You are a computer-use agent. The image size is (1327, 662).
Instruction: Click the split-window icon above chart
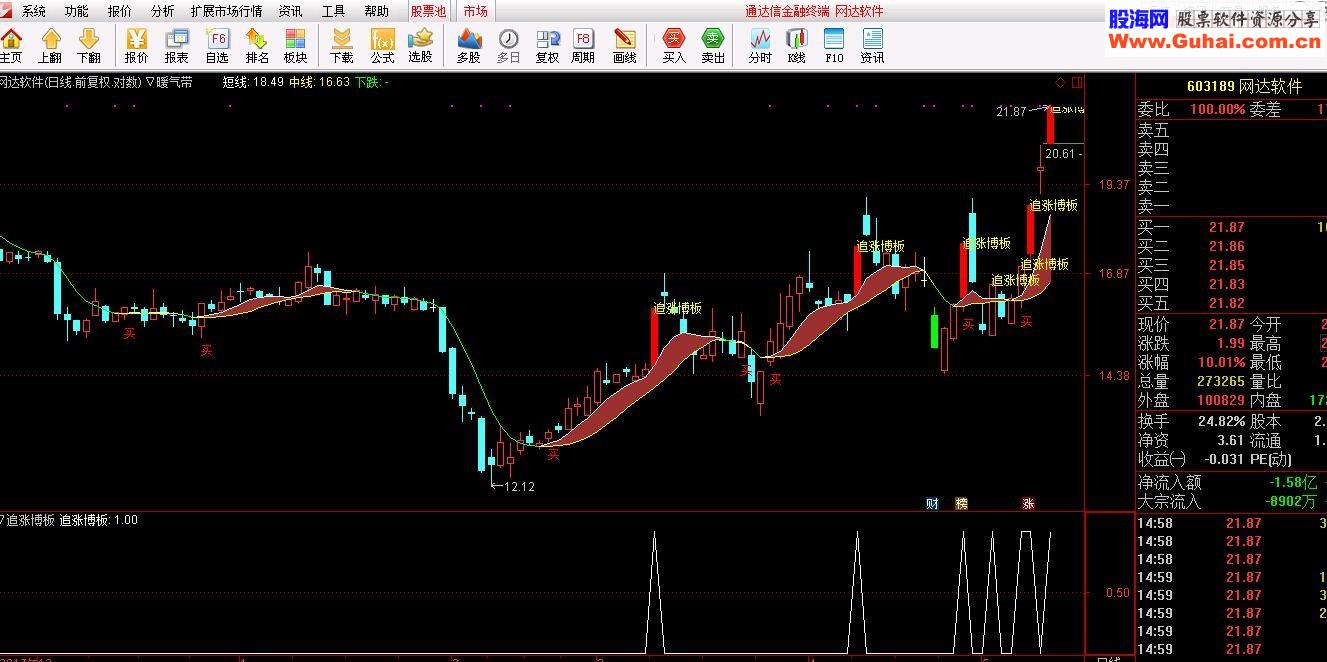coord(1077,82)
